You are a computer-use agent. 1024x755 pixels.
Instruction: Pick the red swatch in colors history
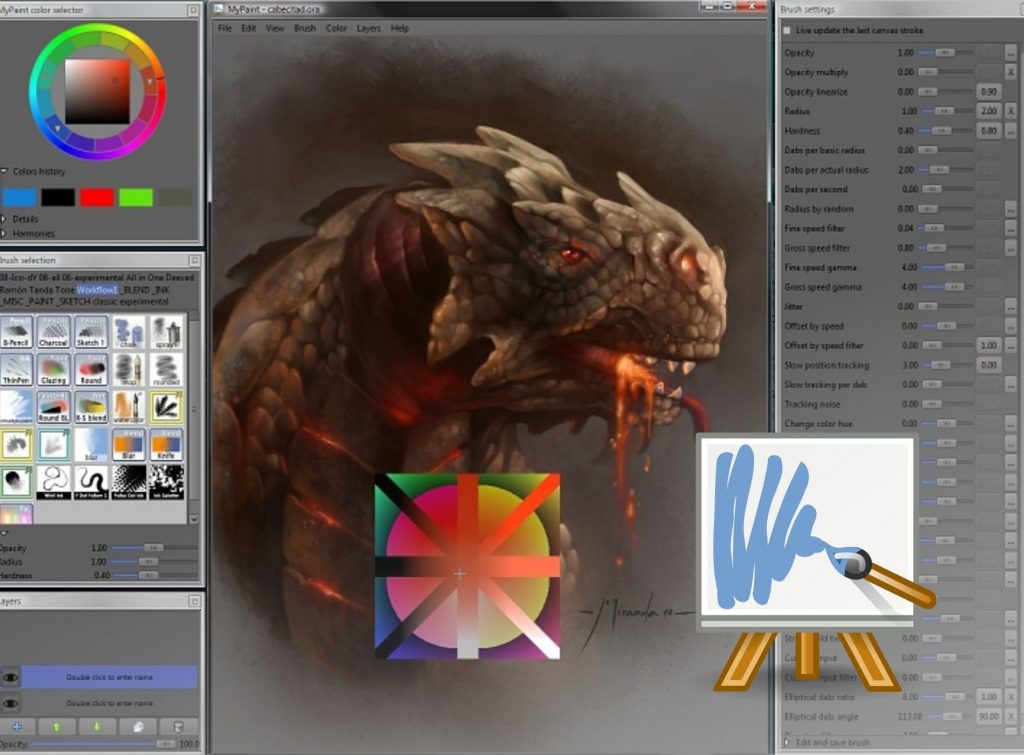[x=96, y=197]
